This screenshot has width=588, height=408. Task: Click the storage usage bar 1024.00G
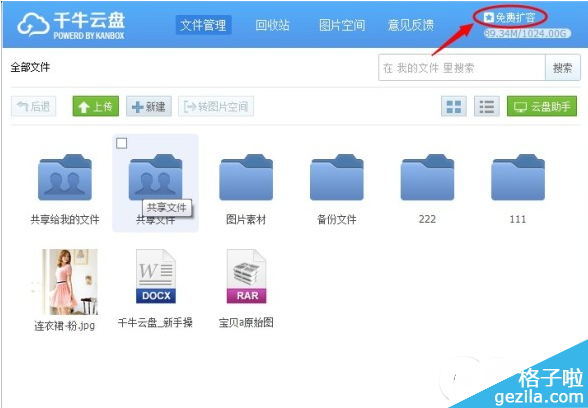pos(527,34)
